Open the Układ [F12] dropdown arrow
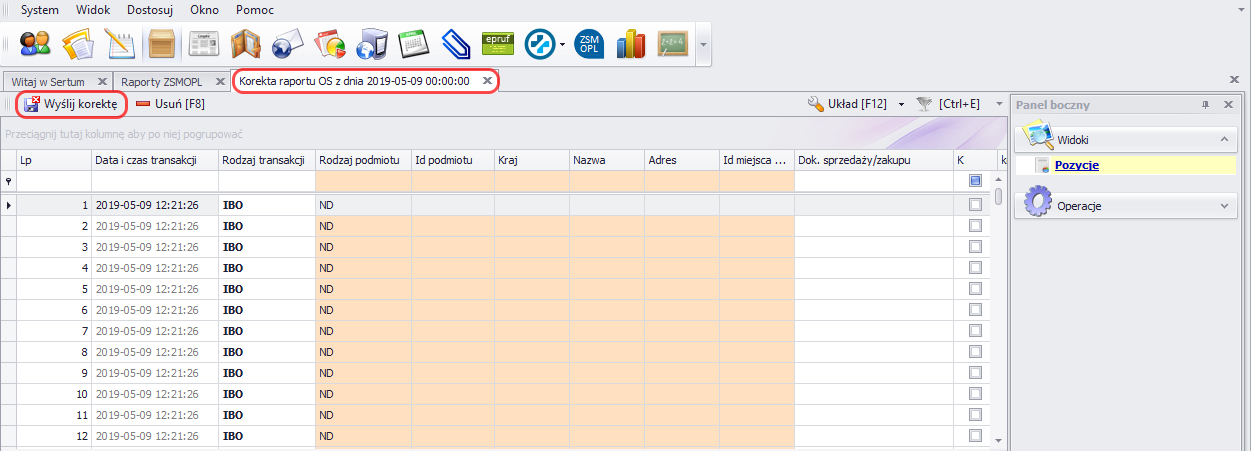This screenshot has width=1251, height=451. [901, 104]
